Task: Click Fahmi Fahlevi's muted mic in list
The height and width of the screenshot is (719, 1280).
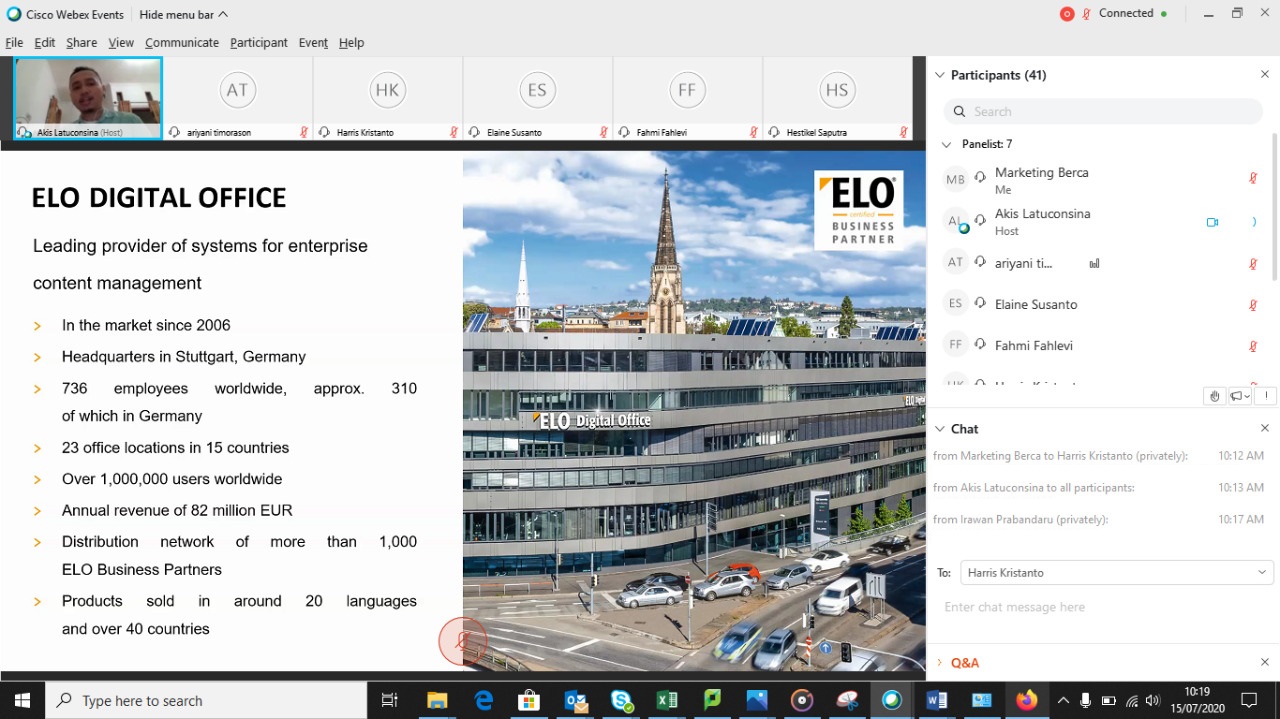Action: [1253, 346]
